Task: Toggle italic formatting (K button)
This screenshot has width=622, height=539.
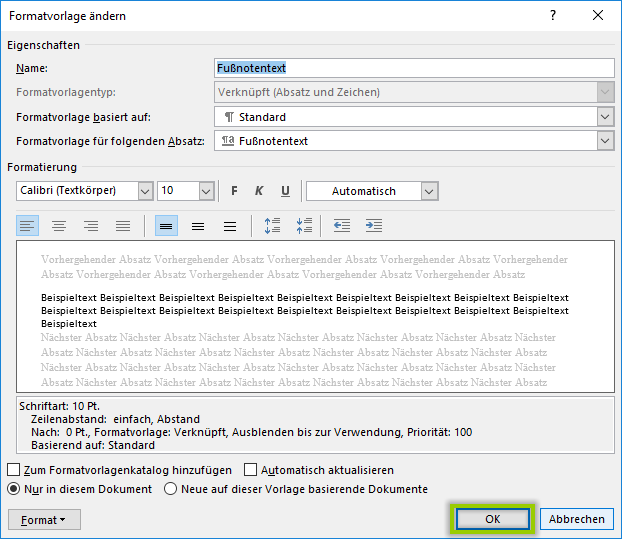Action: pos(259,191)
